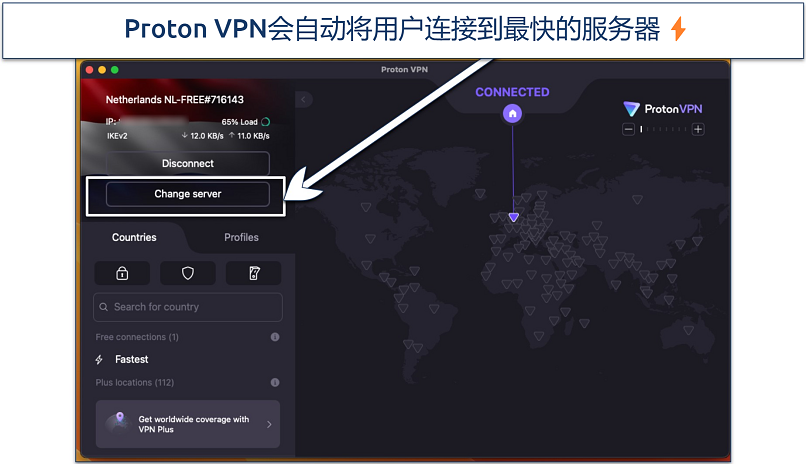The width and height of the screenshot is (806, 464).
Task: Adjust the map zoom slider
Action: (x=663, y=129)
